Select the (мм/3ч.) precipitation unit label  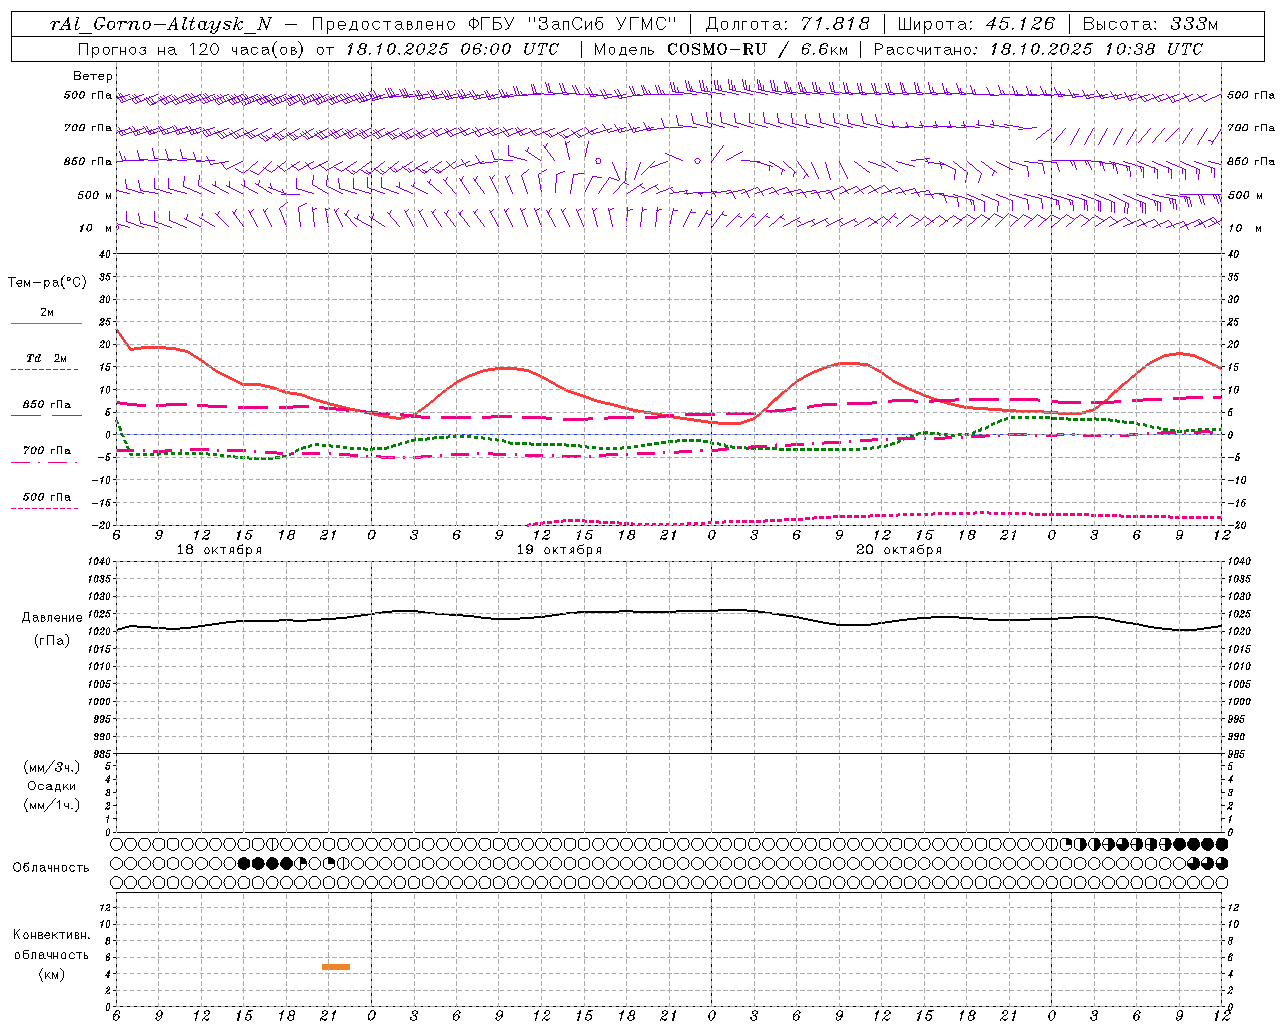click(51, 767)
